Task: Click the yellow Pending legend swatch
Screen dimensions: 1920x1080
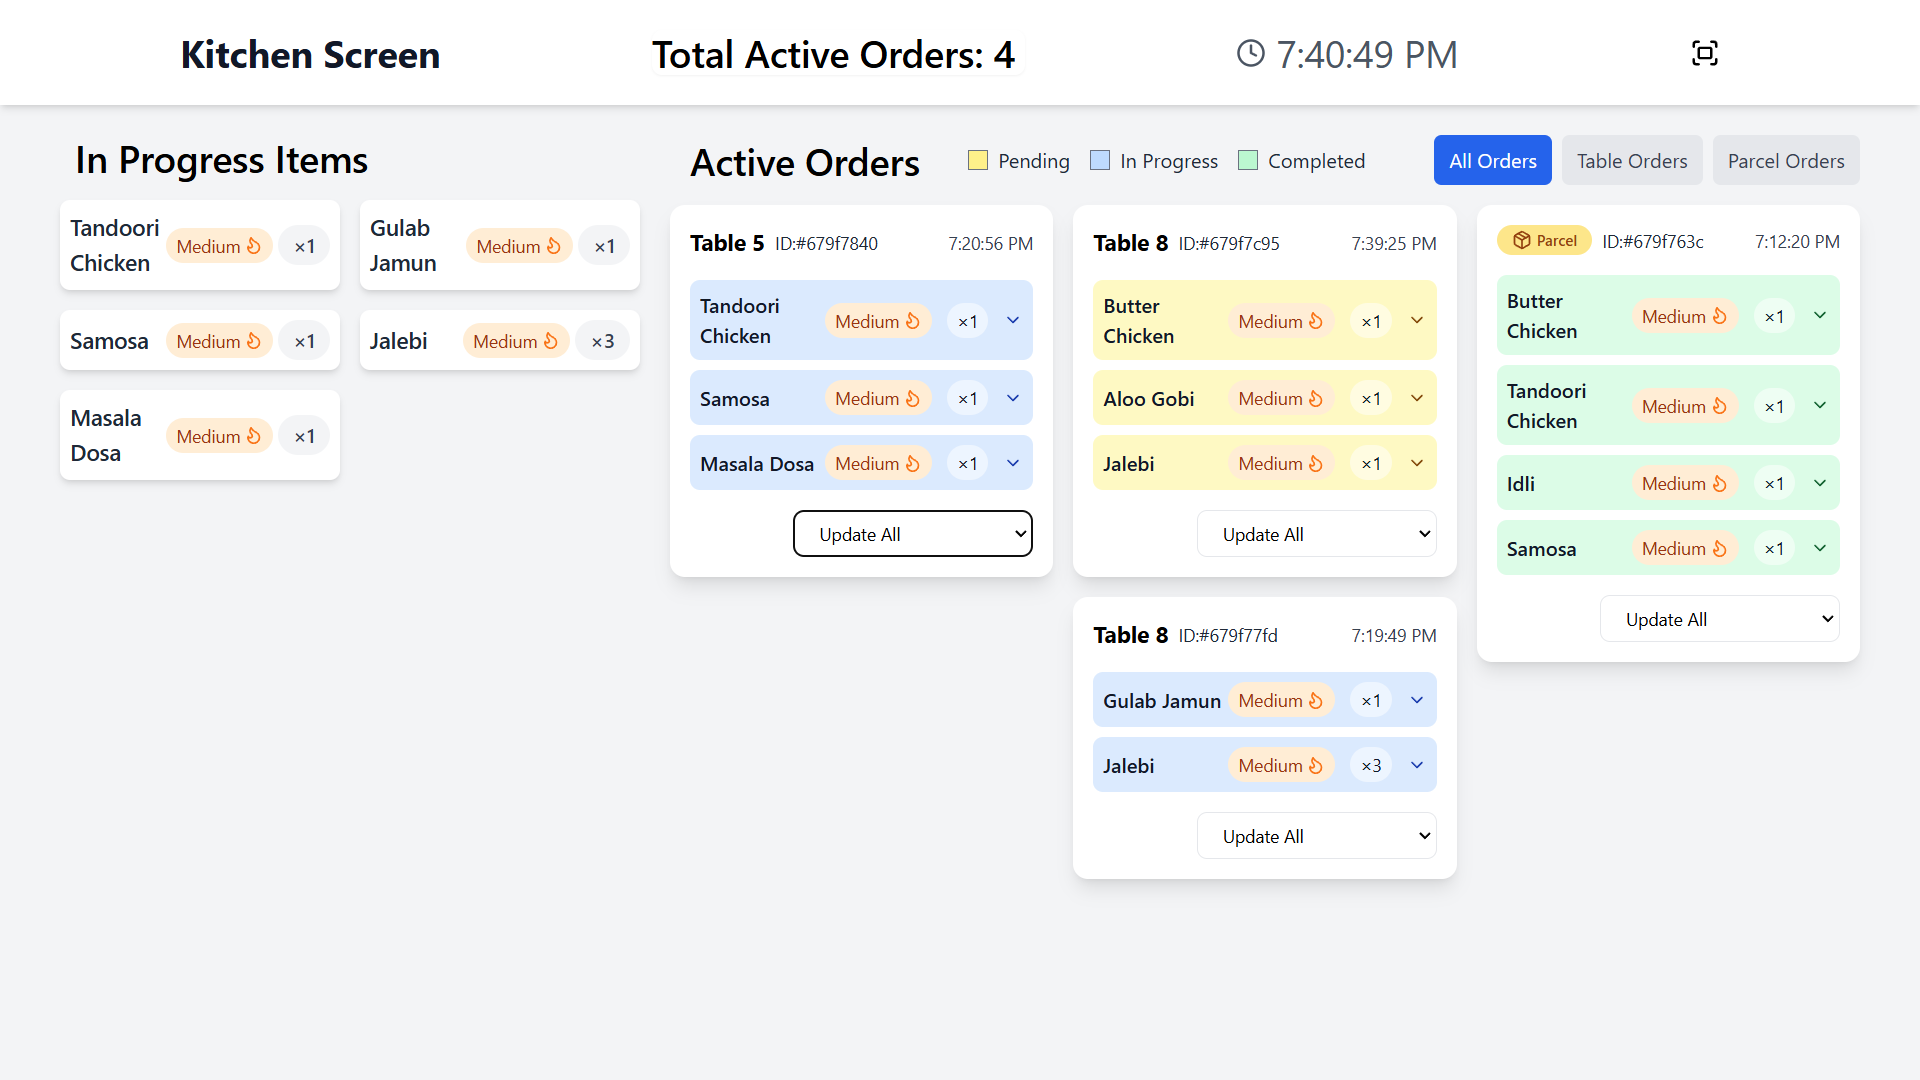Action: click(978, 160)
